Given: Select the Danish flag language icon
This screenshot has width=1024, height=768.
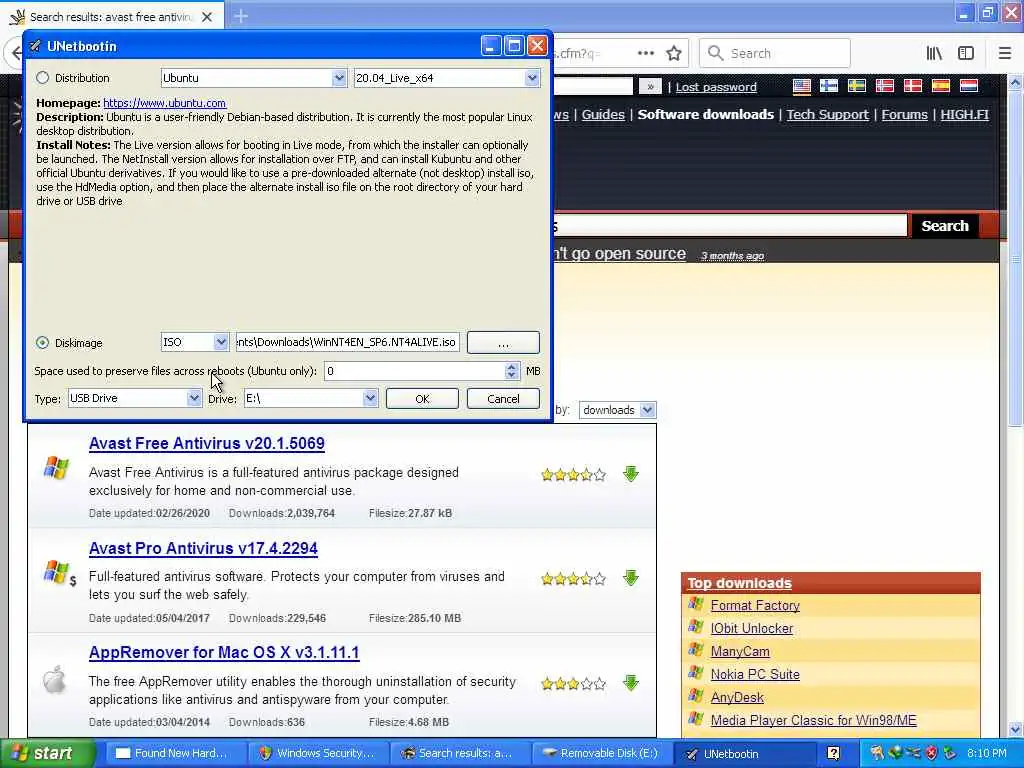Looking at the screenshot, I should click(x=912, y=86).
